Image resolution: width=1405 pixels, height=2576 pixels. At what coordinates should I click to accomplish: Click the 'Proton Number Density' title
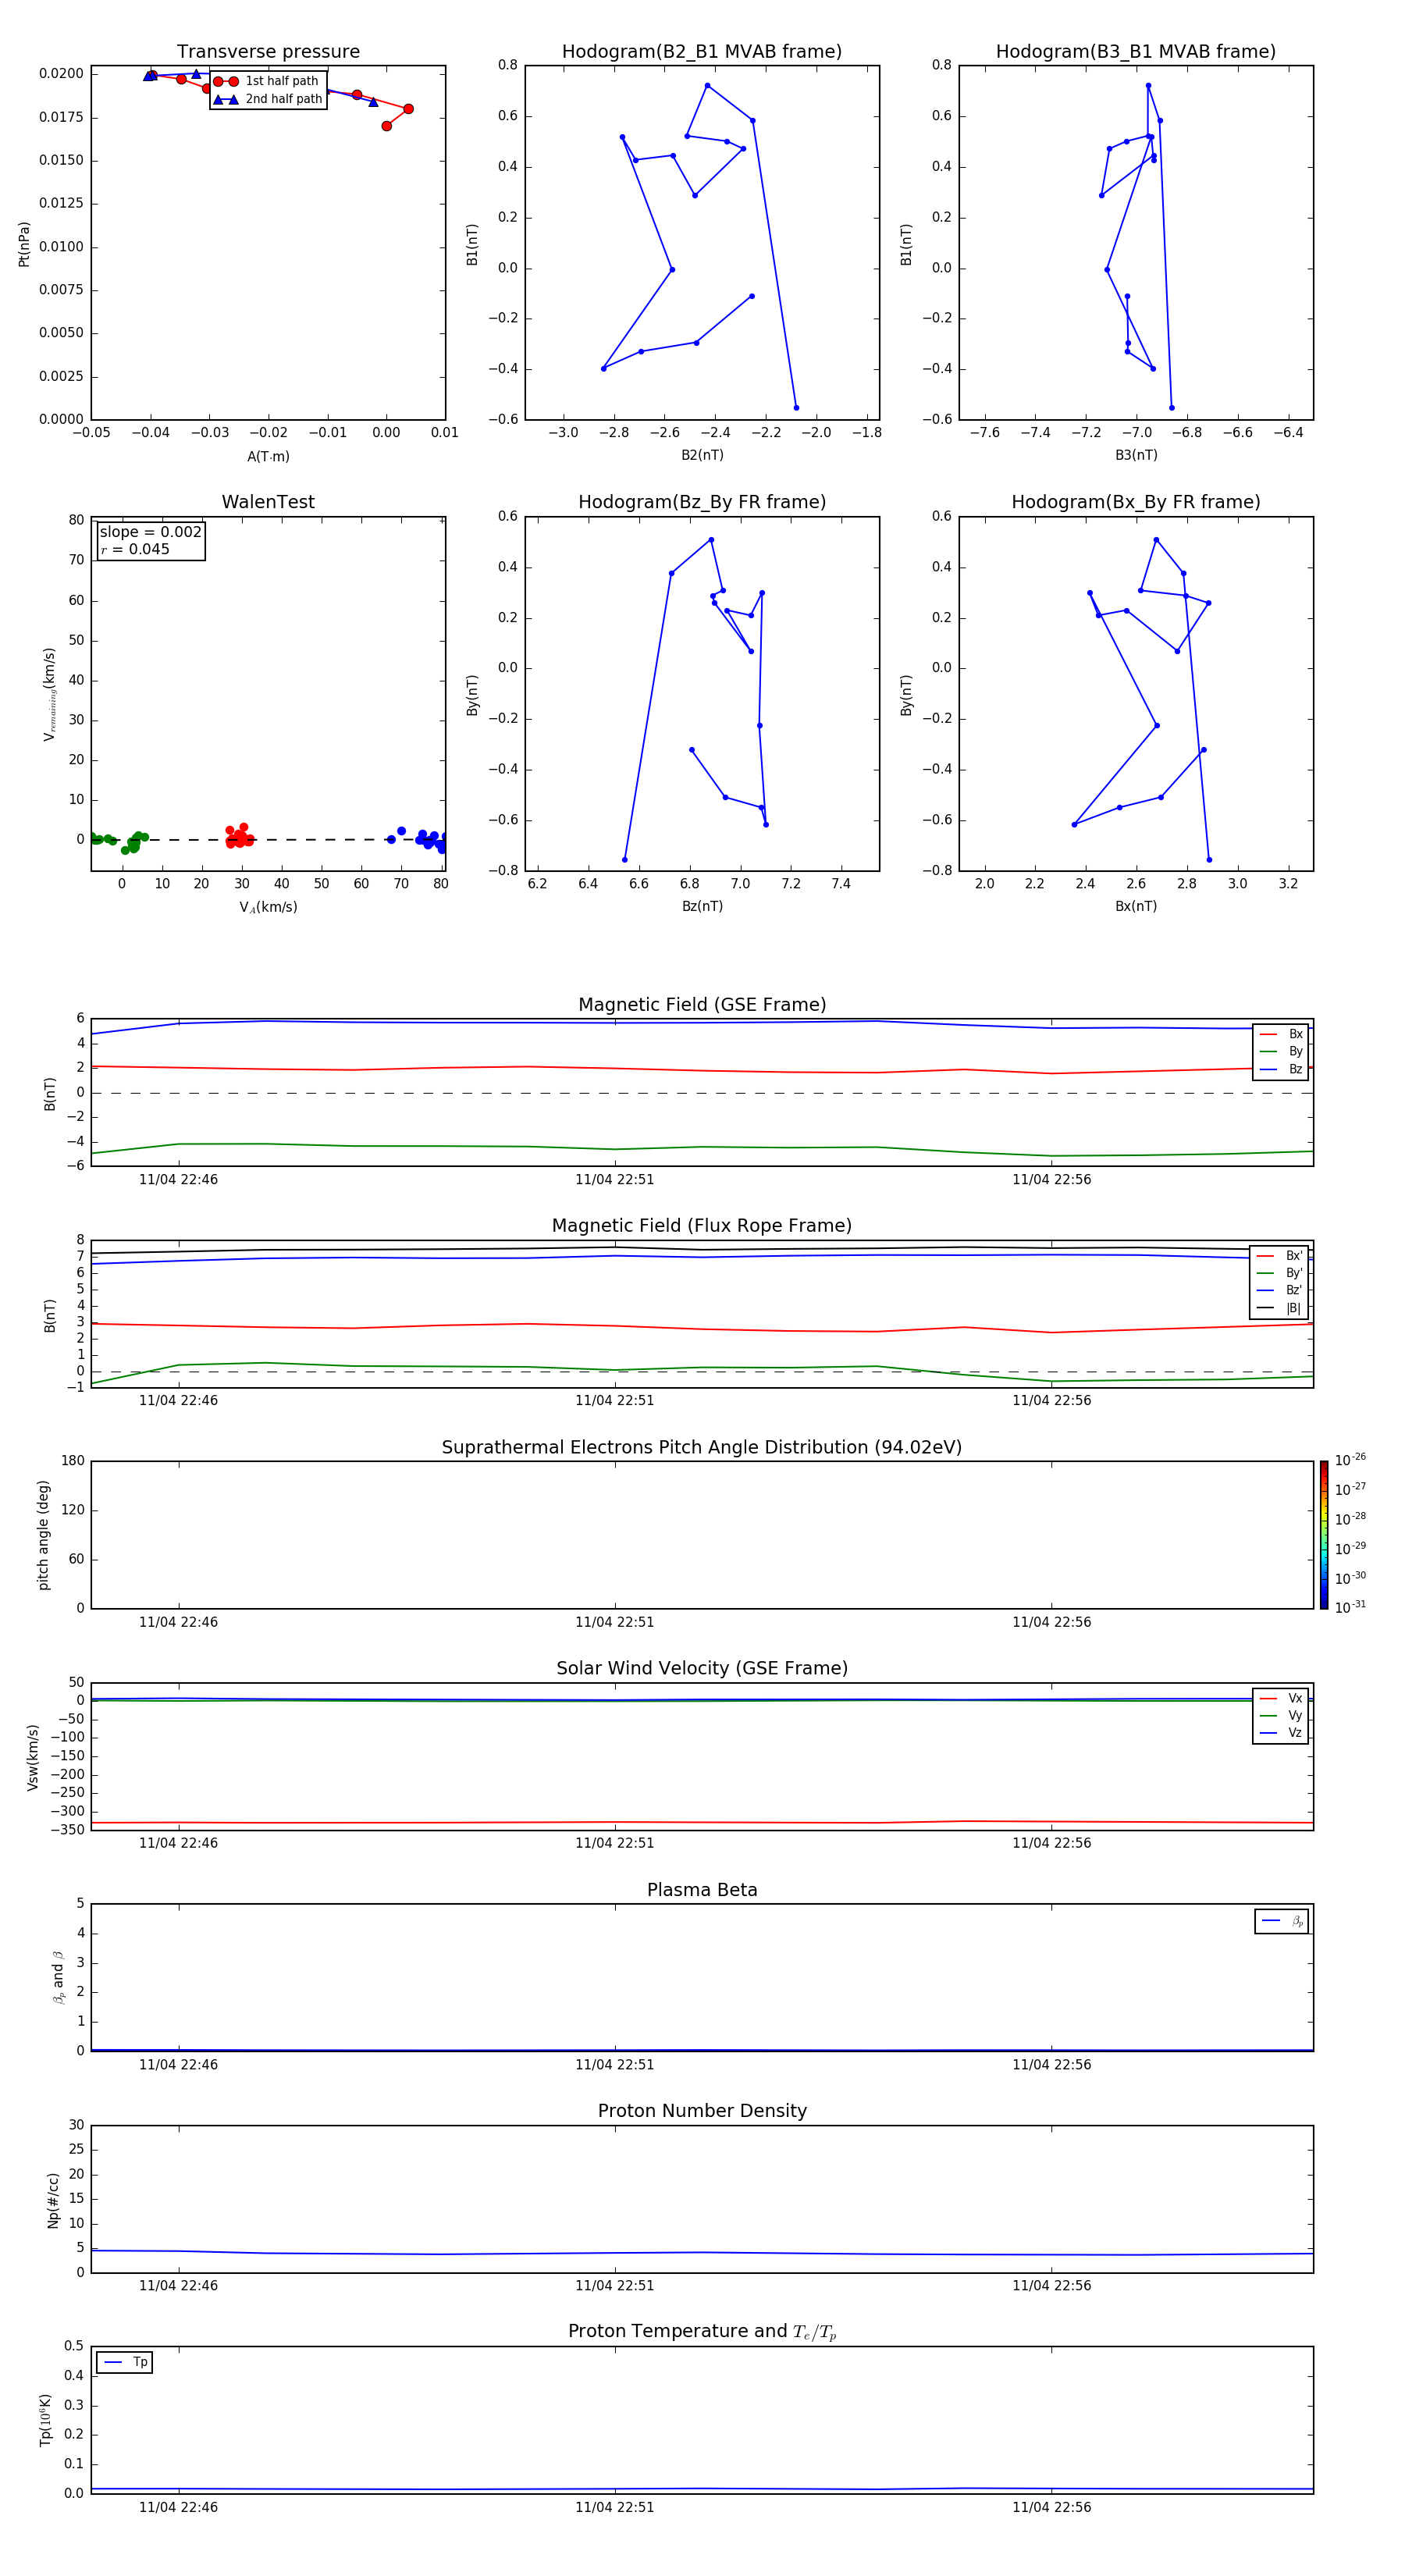702,2111
